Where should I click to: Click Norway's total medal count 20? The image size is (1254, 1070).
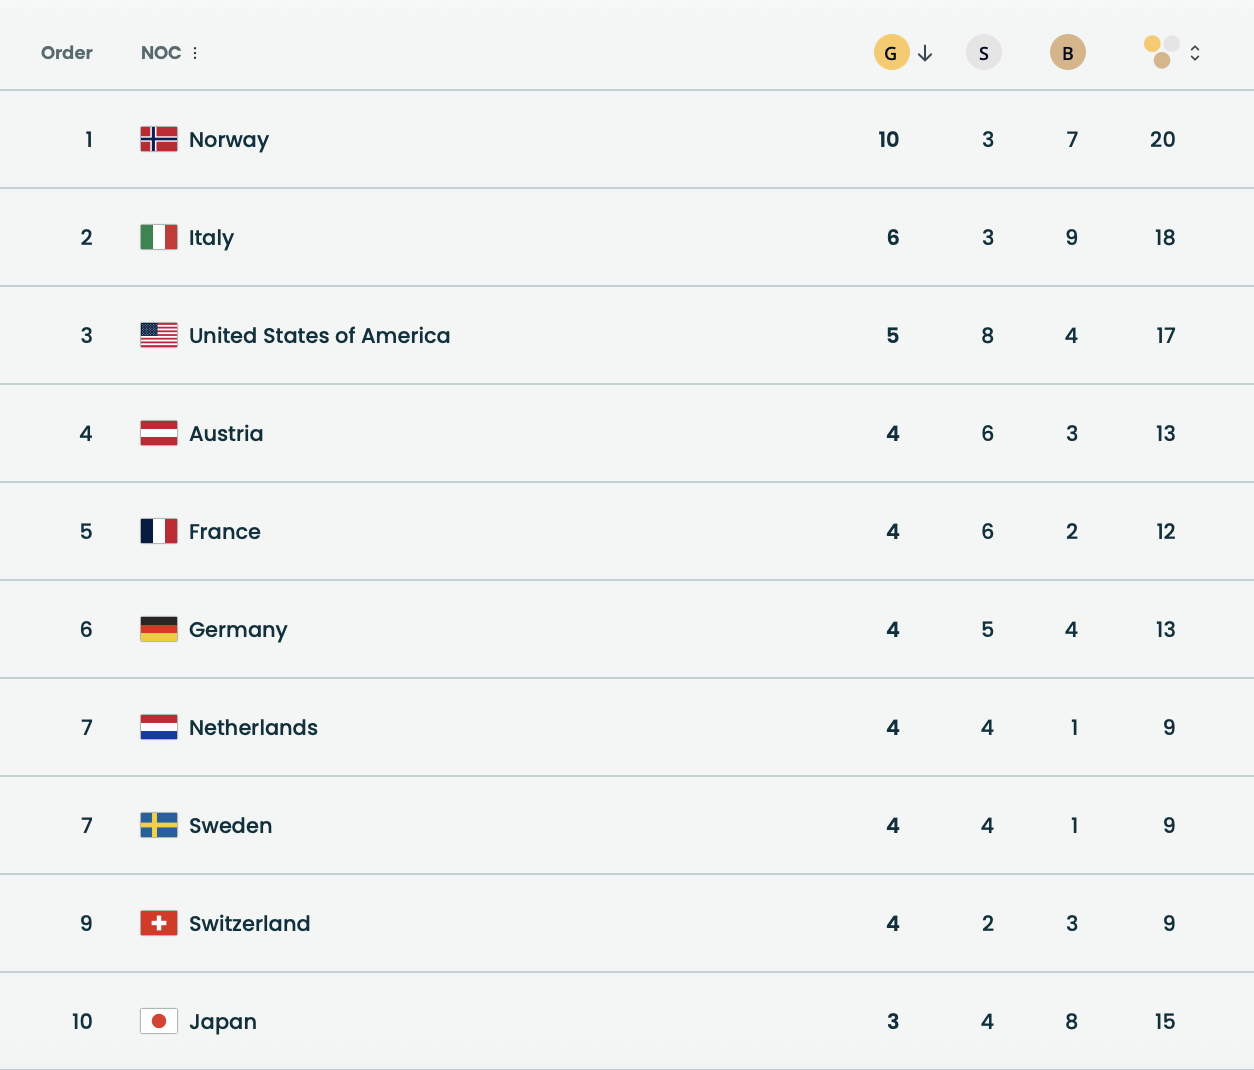(x=1162, y=139)
